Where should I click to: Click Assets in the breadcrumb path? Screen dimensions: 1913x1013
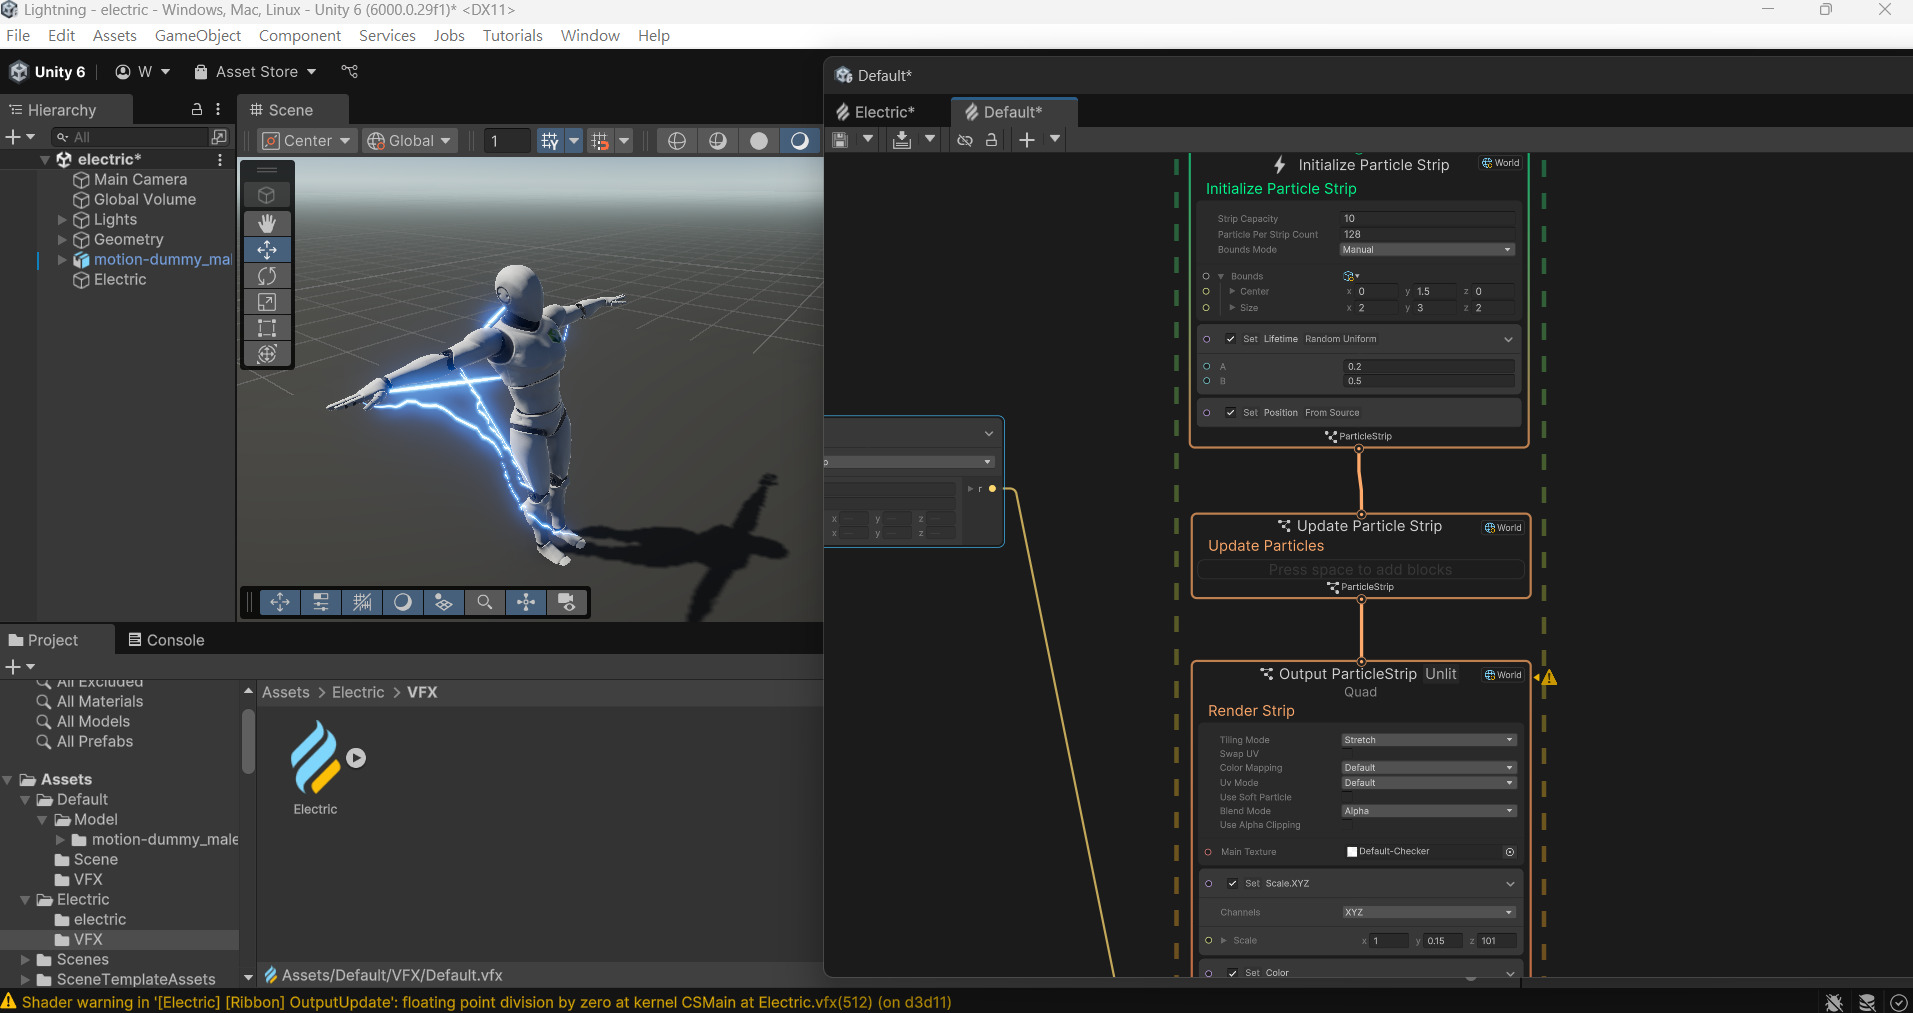point(286,692)
